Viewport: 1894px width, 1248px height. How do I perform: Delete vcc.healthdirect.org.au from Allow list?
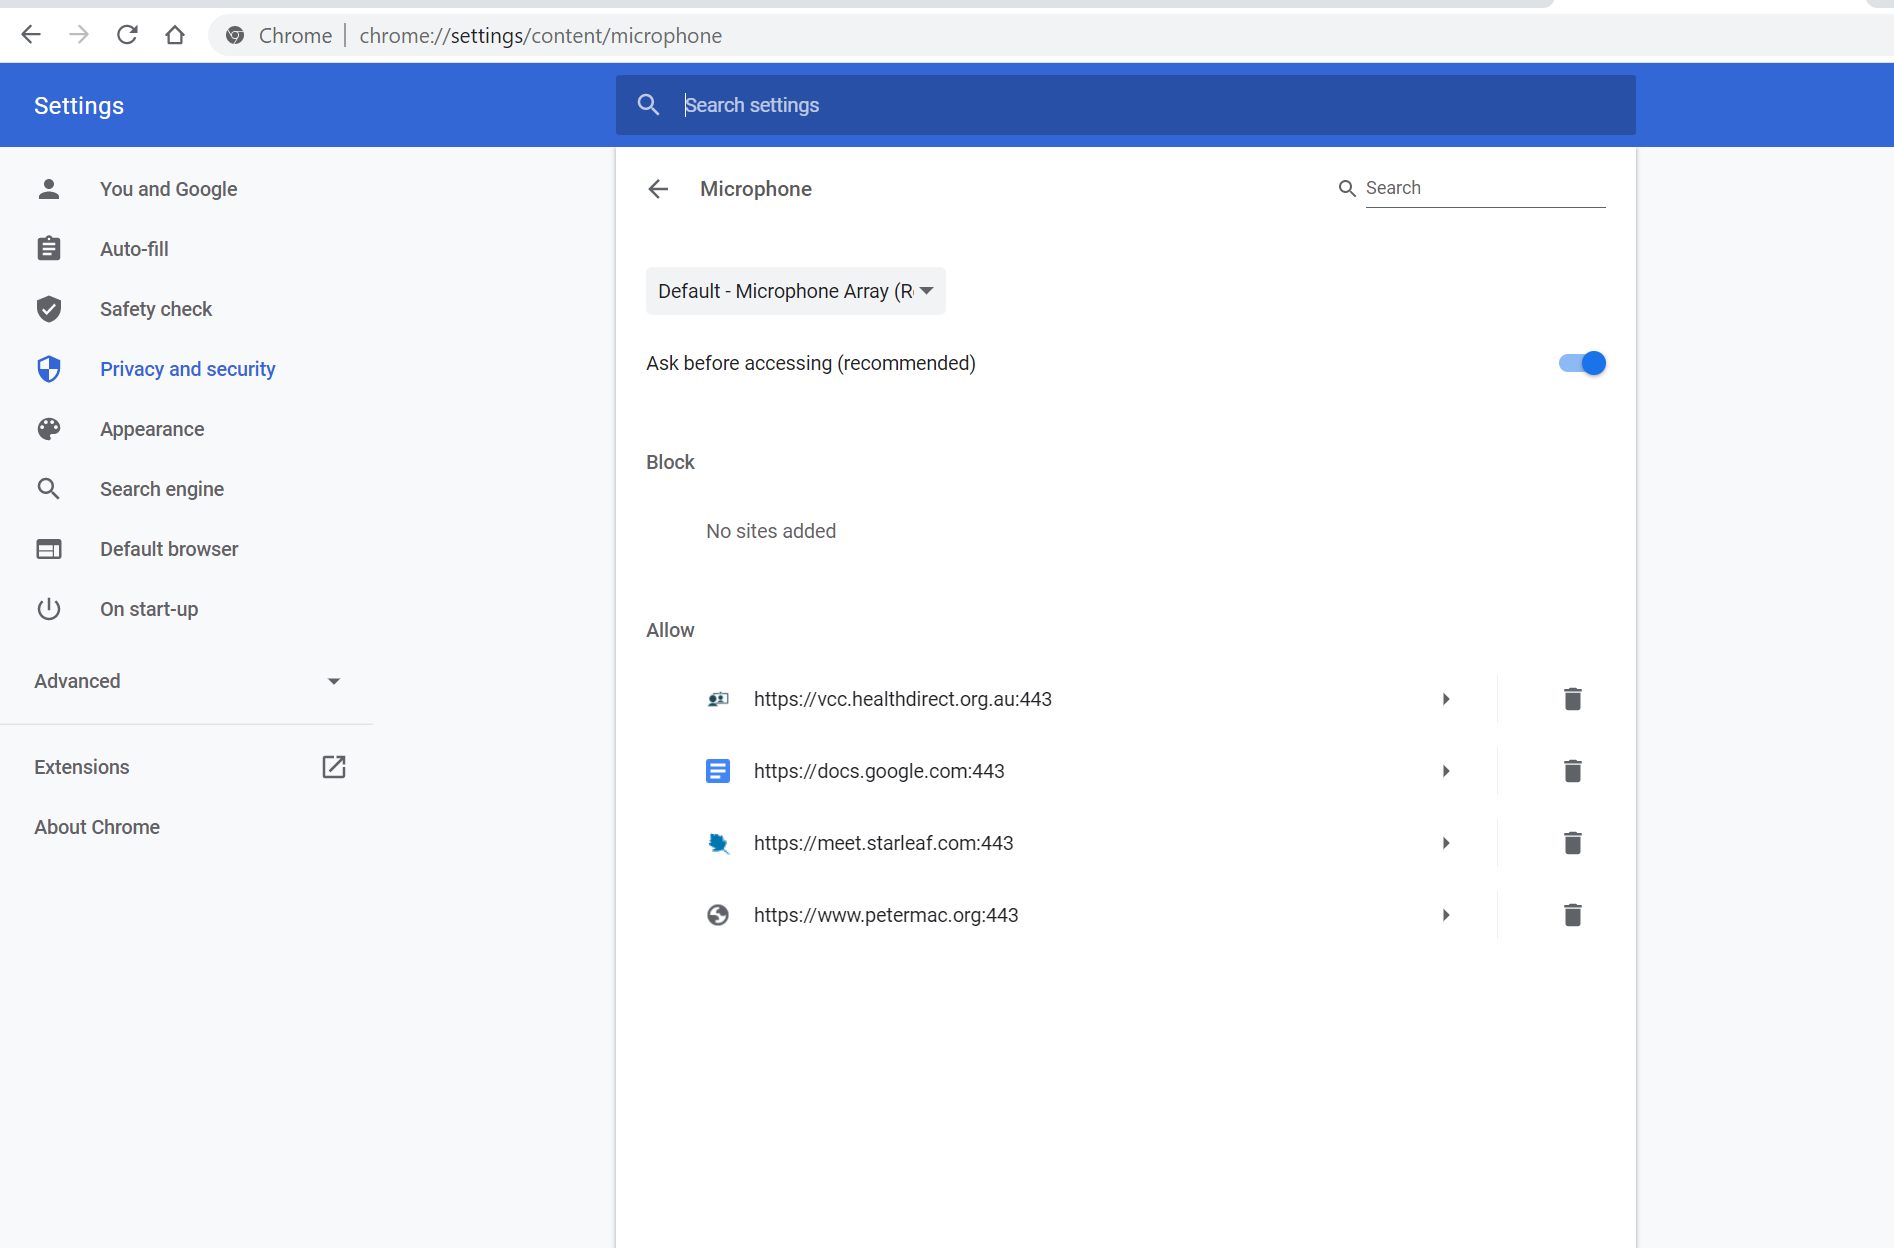(1572, 699)
